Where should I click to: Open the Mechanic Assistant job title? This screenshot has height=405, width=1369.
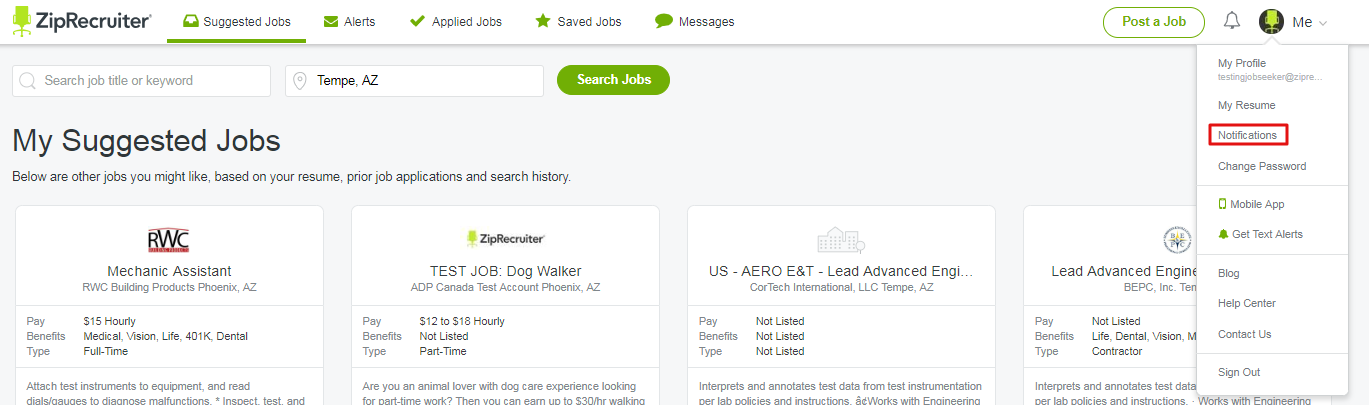[169, 271]
